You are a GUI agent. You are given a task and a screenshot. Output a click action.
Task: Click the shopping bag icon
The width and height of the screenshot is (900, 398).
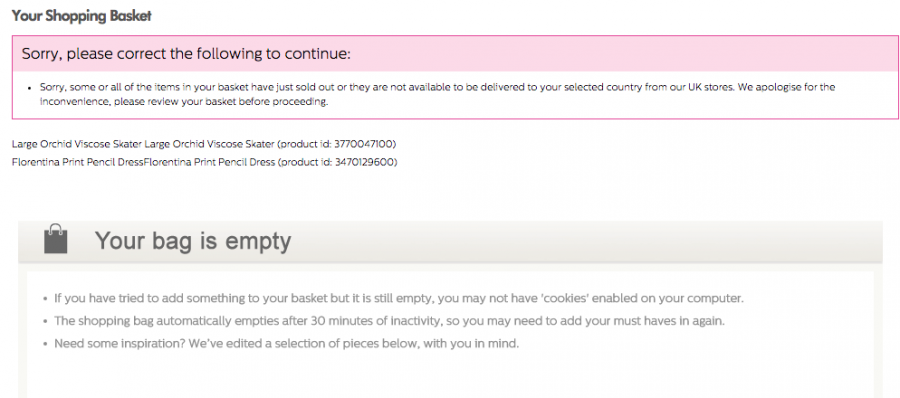click(56, 239)
